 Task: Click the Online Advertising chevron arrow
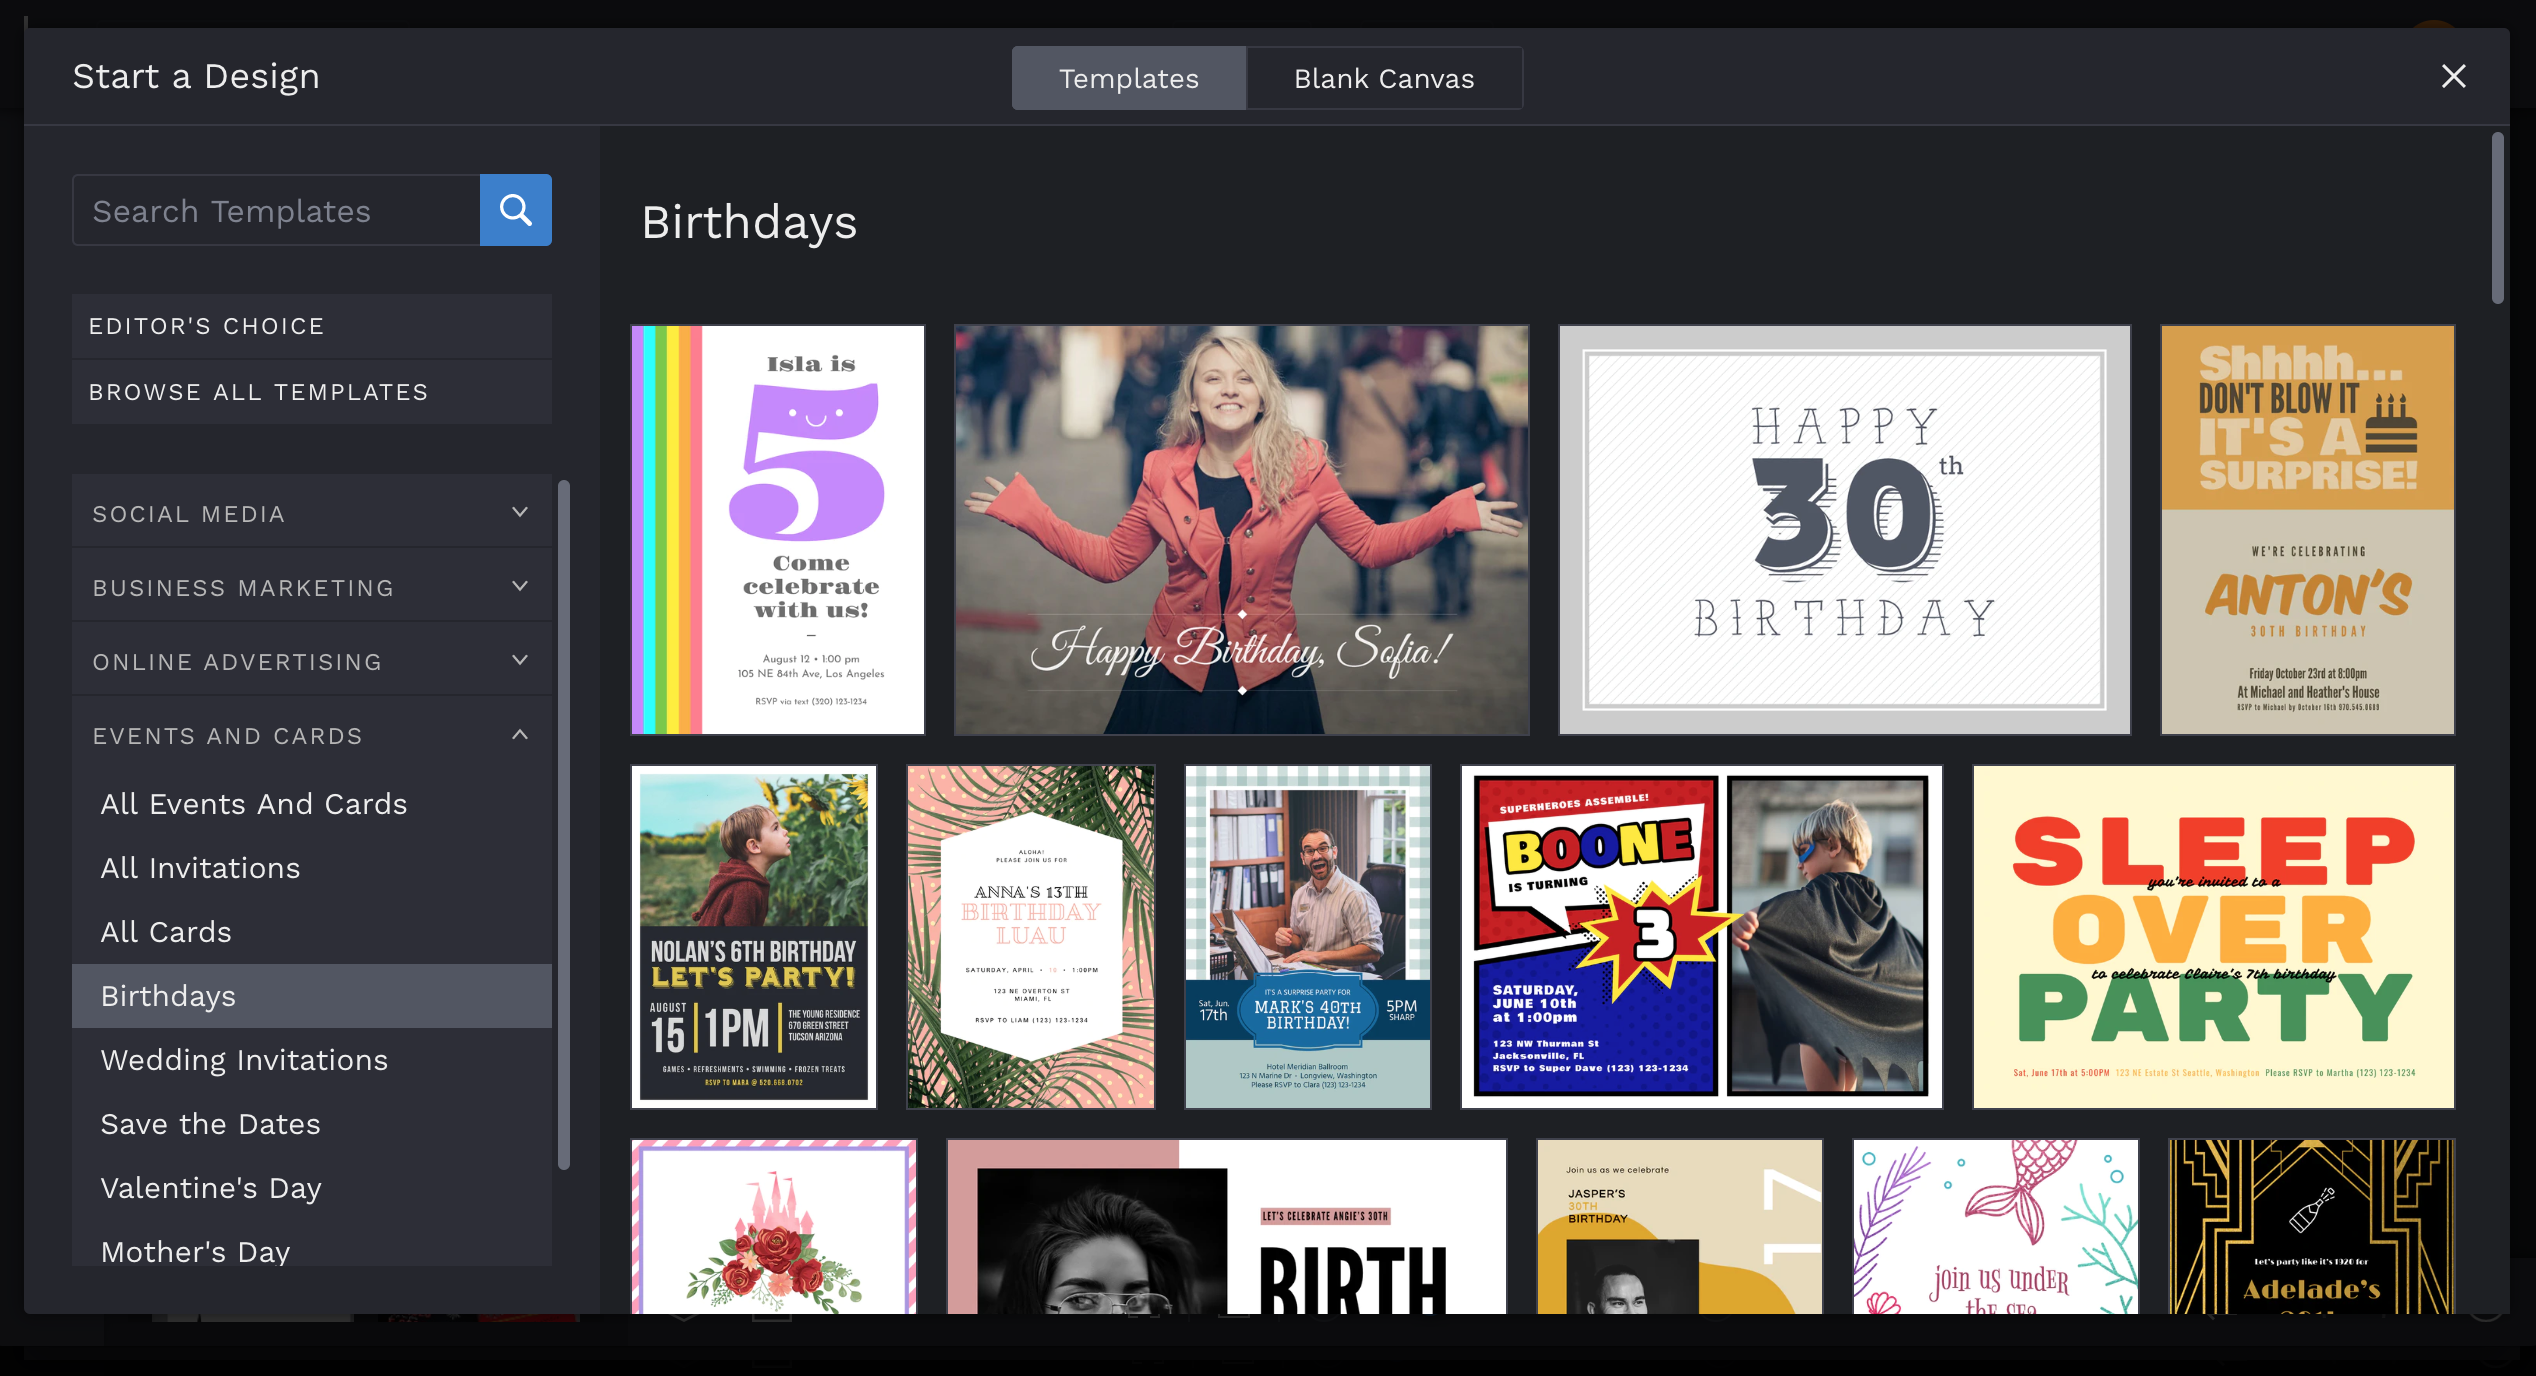tap(520, 660)
